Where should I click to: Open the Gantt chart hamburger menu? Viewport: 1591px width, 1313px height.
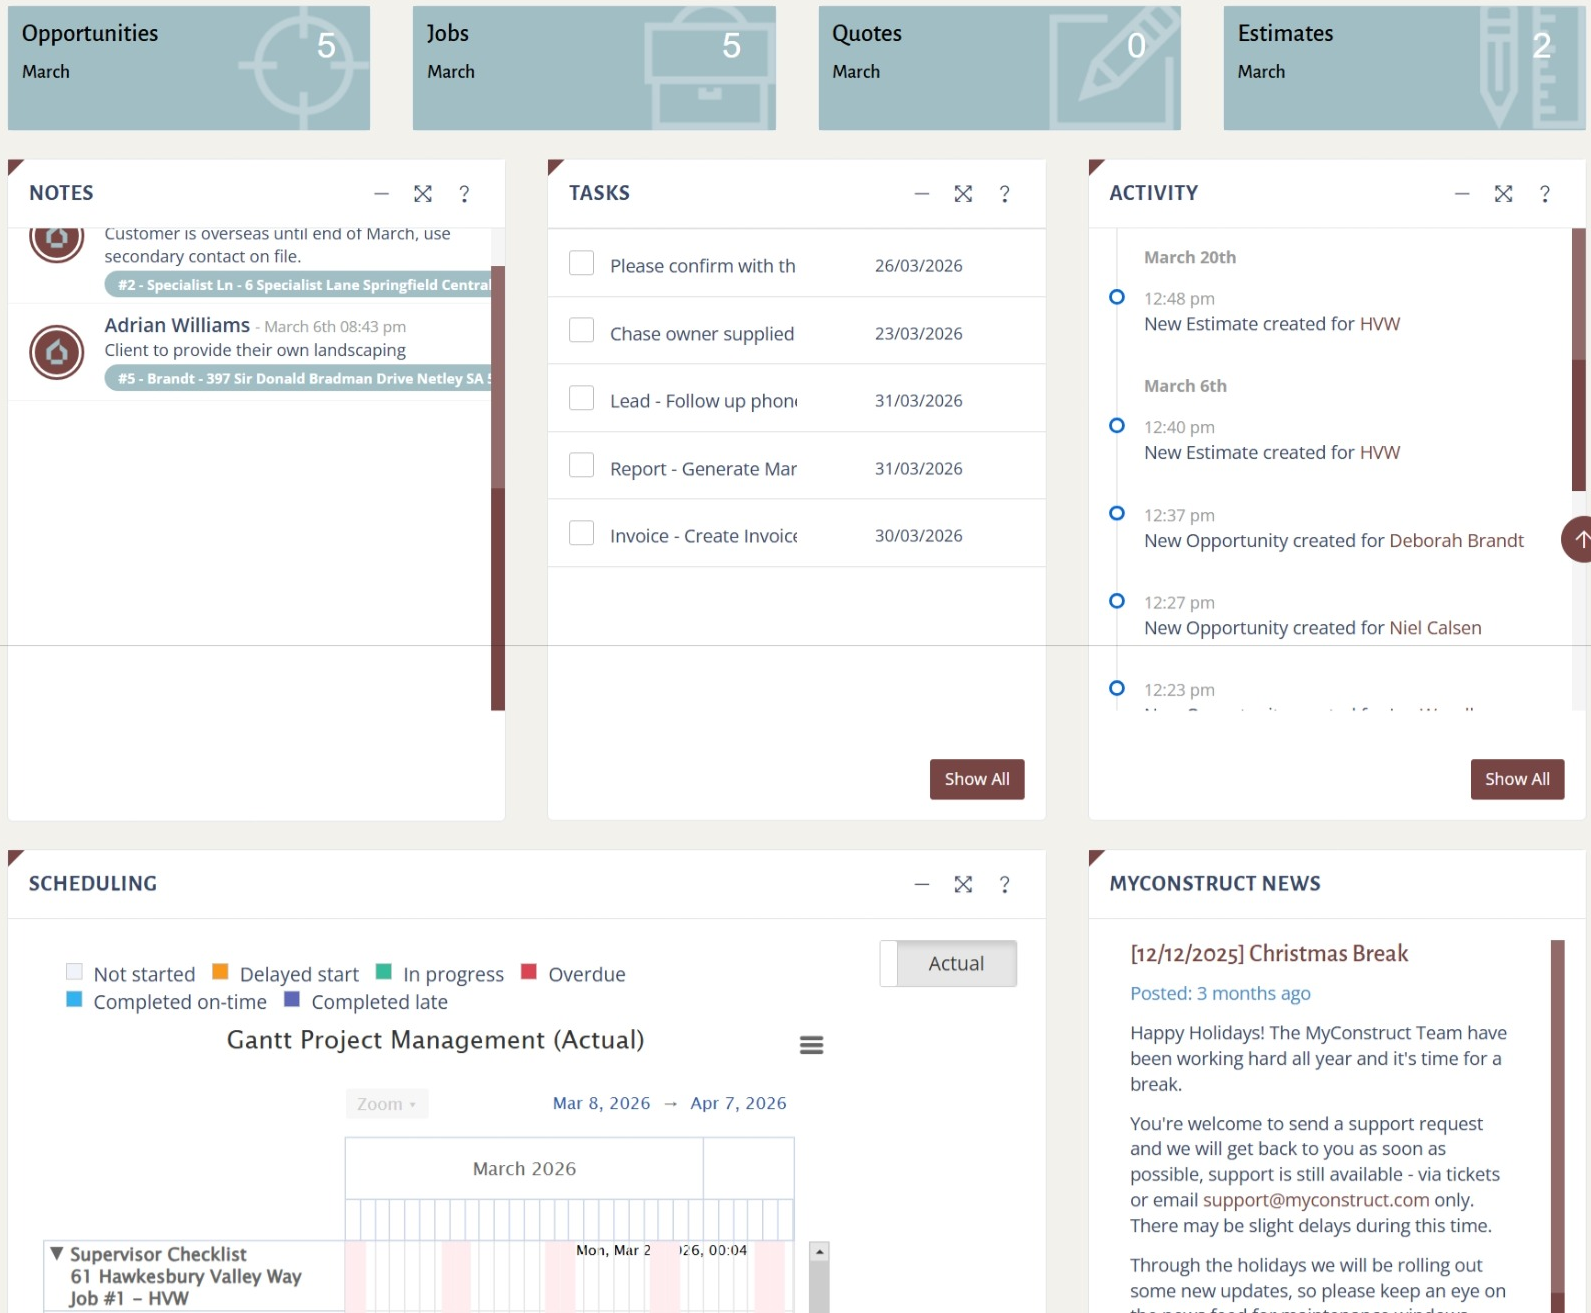click(x=811, y=1045)
